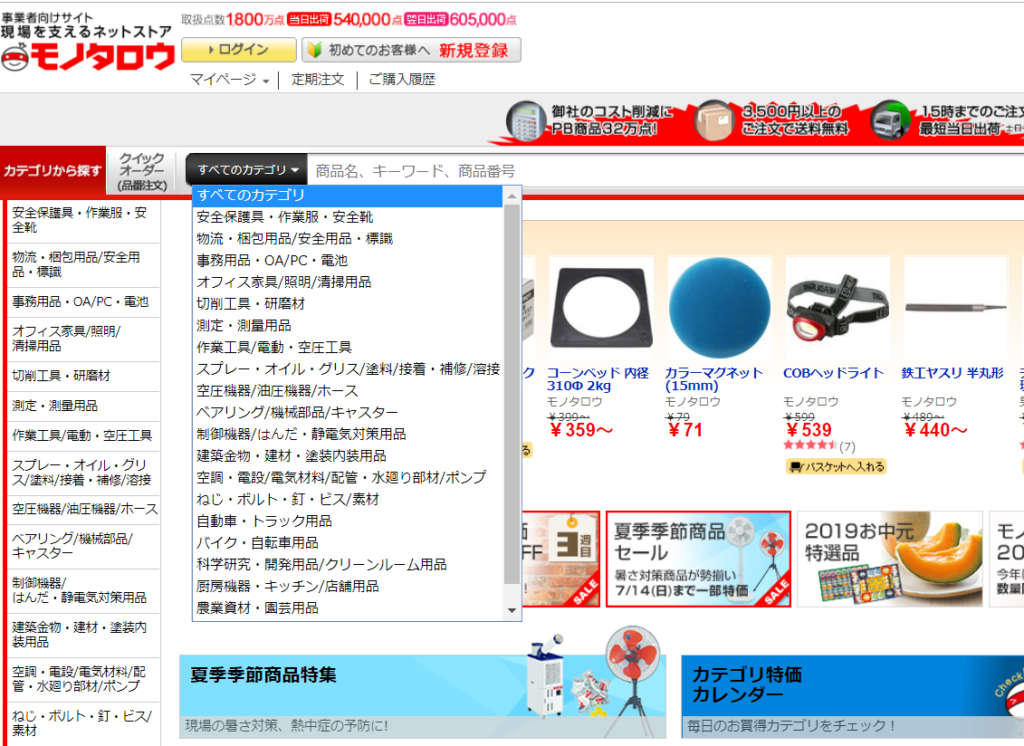Open the 夏季季節商品特集 banner

423,697
